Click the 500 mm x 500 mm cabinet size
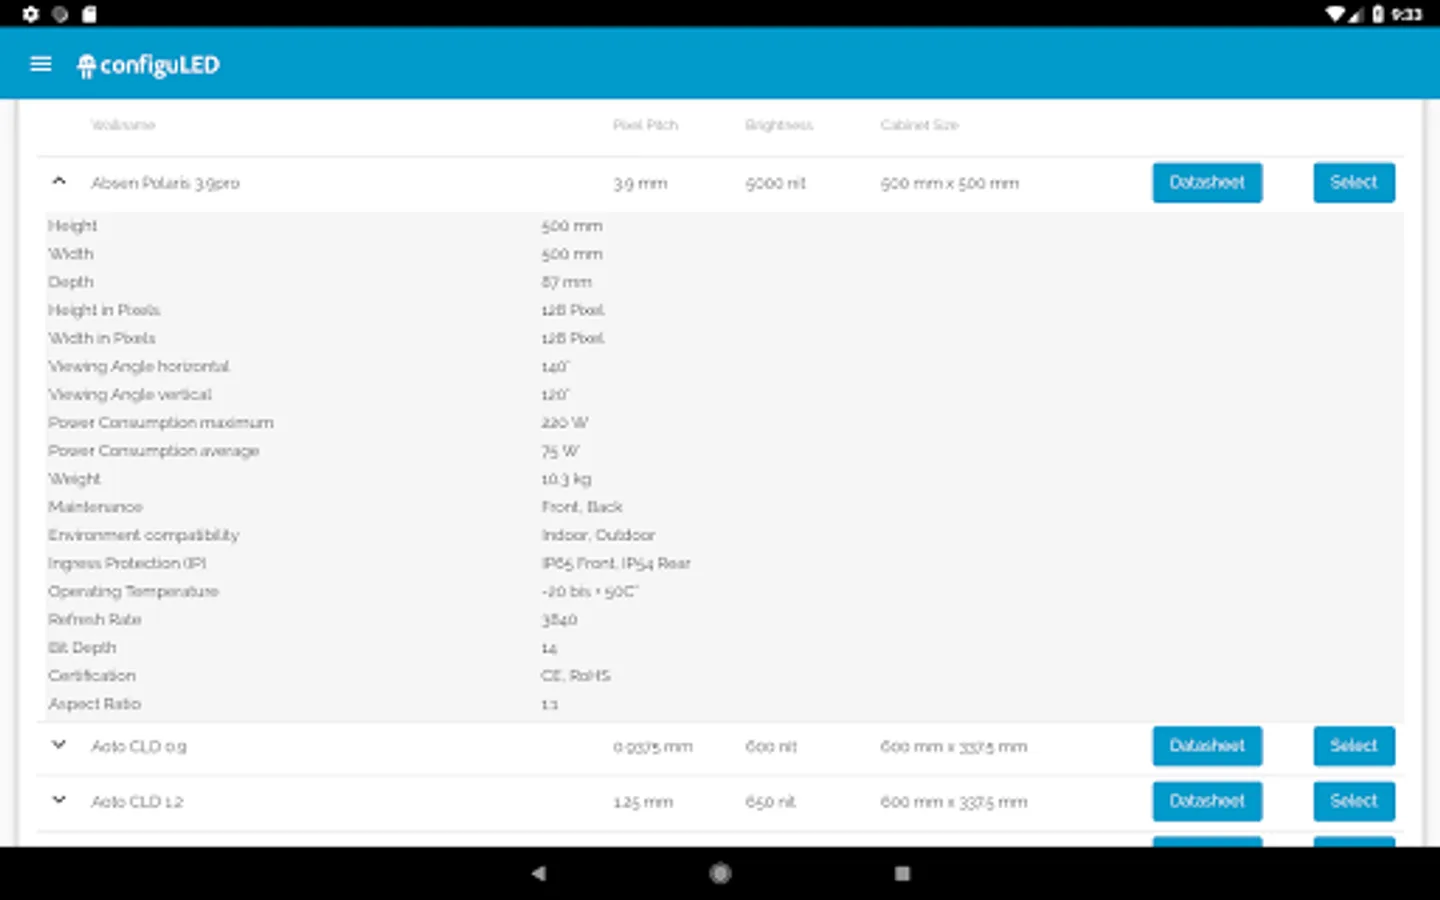Viewport: 1440px width, 900px height. (x=950, y=183)
